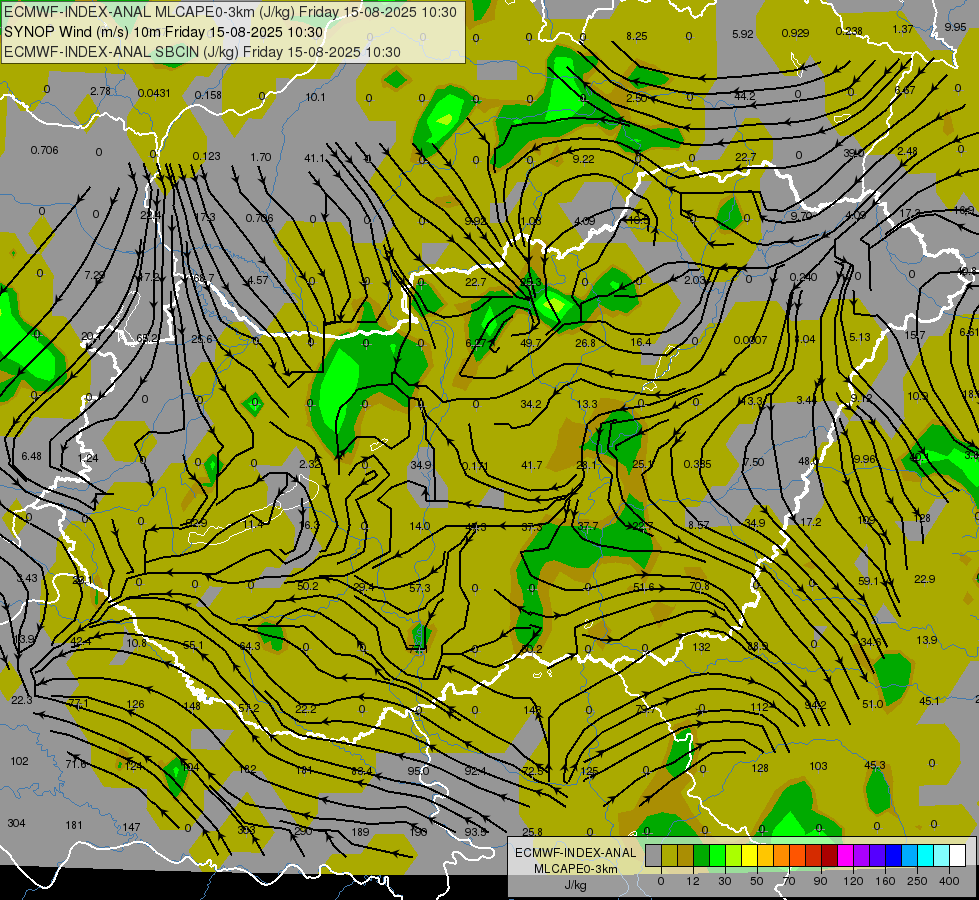Viewport: 979px width, 900px height.
Task: Click the '30' legend scale label
Action: [724, 881]
